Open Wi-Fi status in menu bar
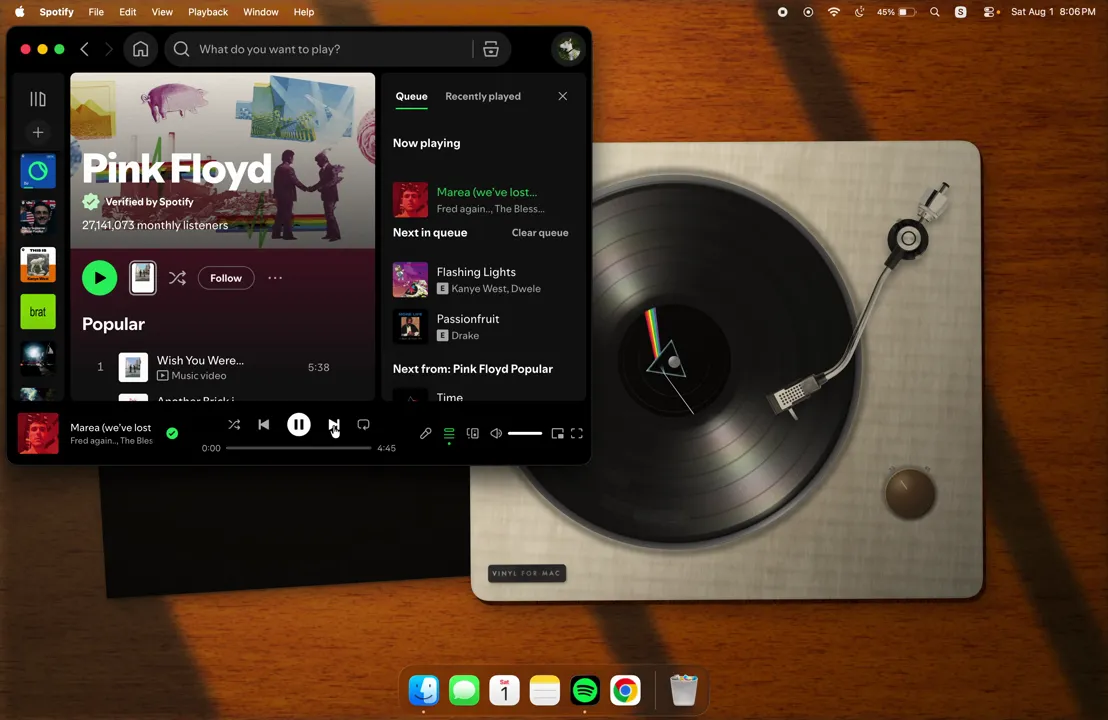 tap(834, 12)
